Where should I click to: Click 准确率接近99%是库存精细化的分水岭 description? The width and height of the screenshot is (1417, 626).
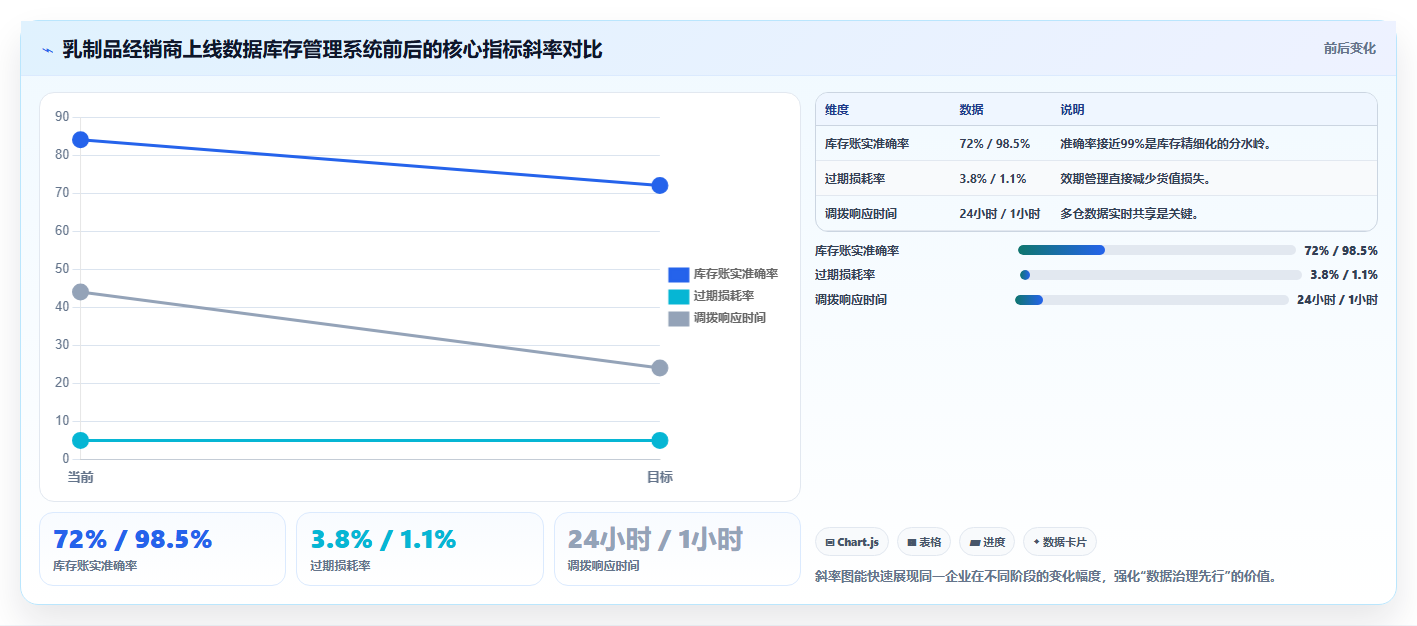1165,144
